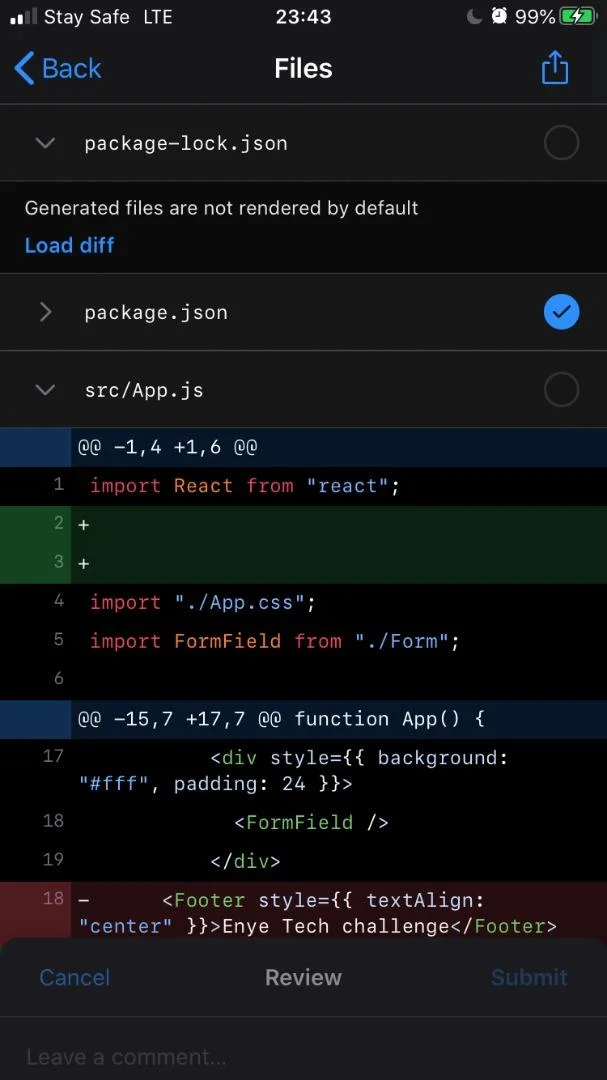Tap the Files title
This screenshot has height=1080, width=607.
click(303, 68)
